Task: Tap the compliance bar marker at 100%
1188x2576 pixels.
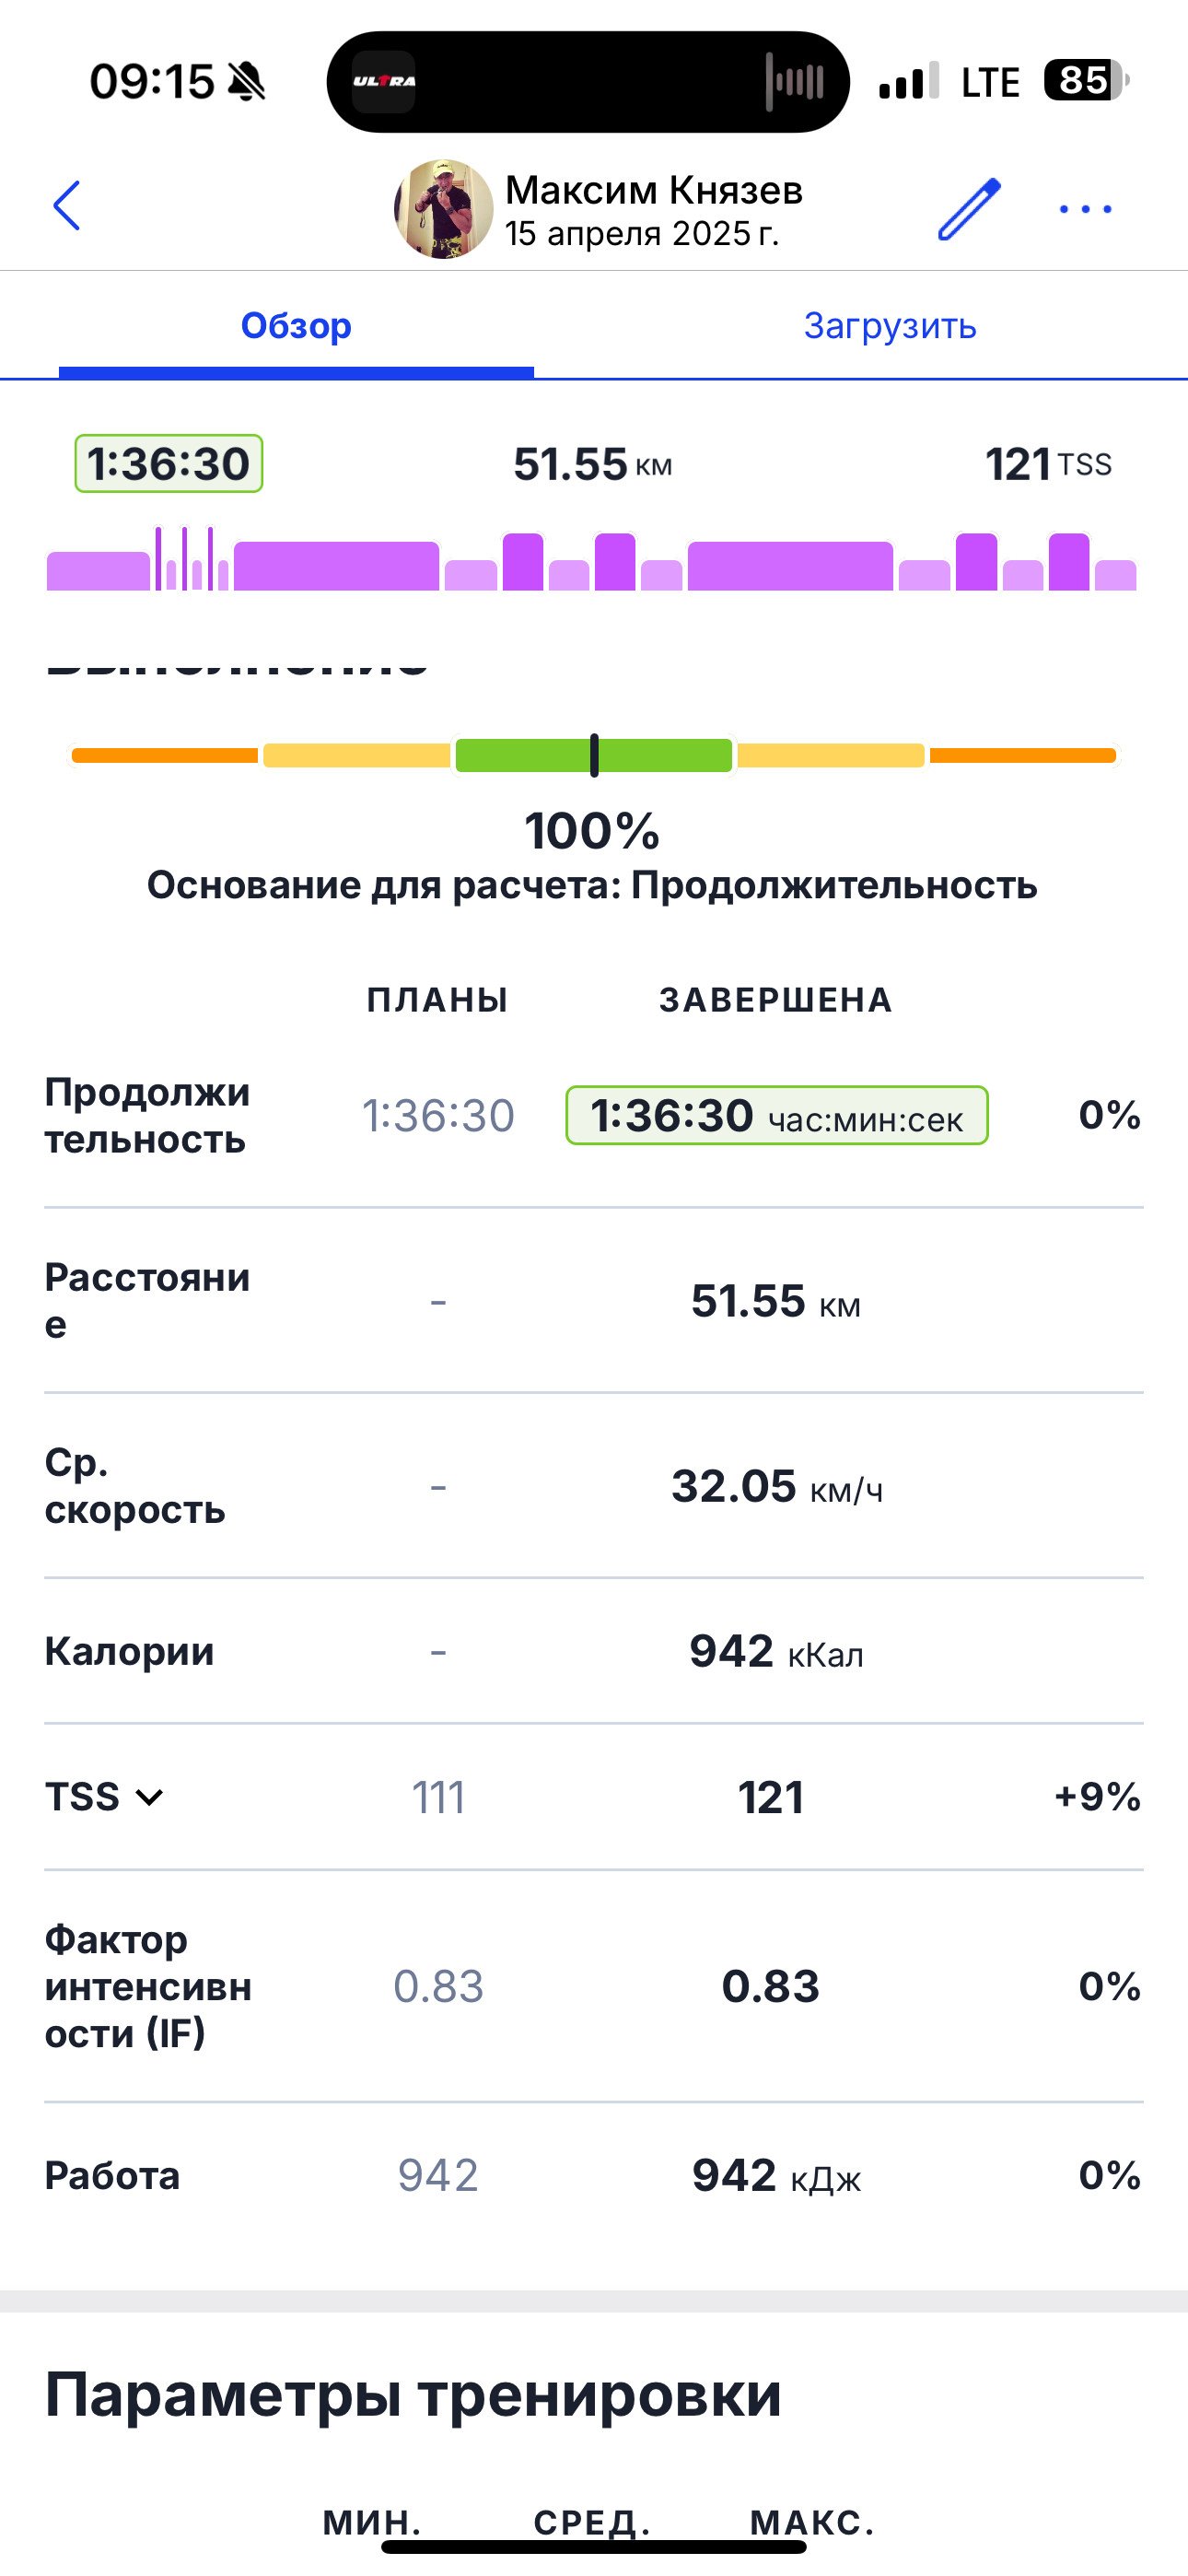Action: [594, 755]
